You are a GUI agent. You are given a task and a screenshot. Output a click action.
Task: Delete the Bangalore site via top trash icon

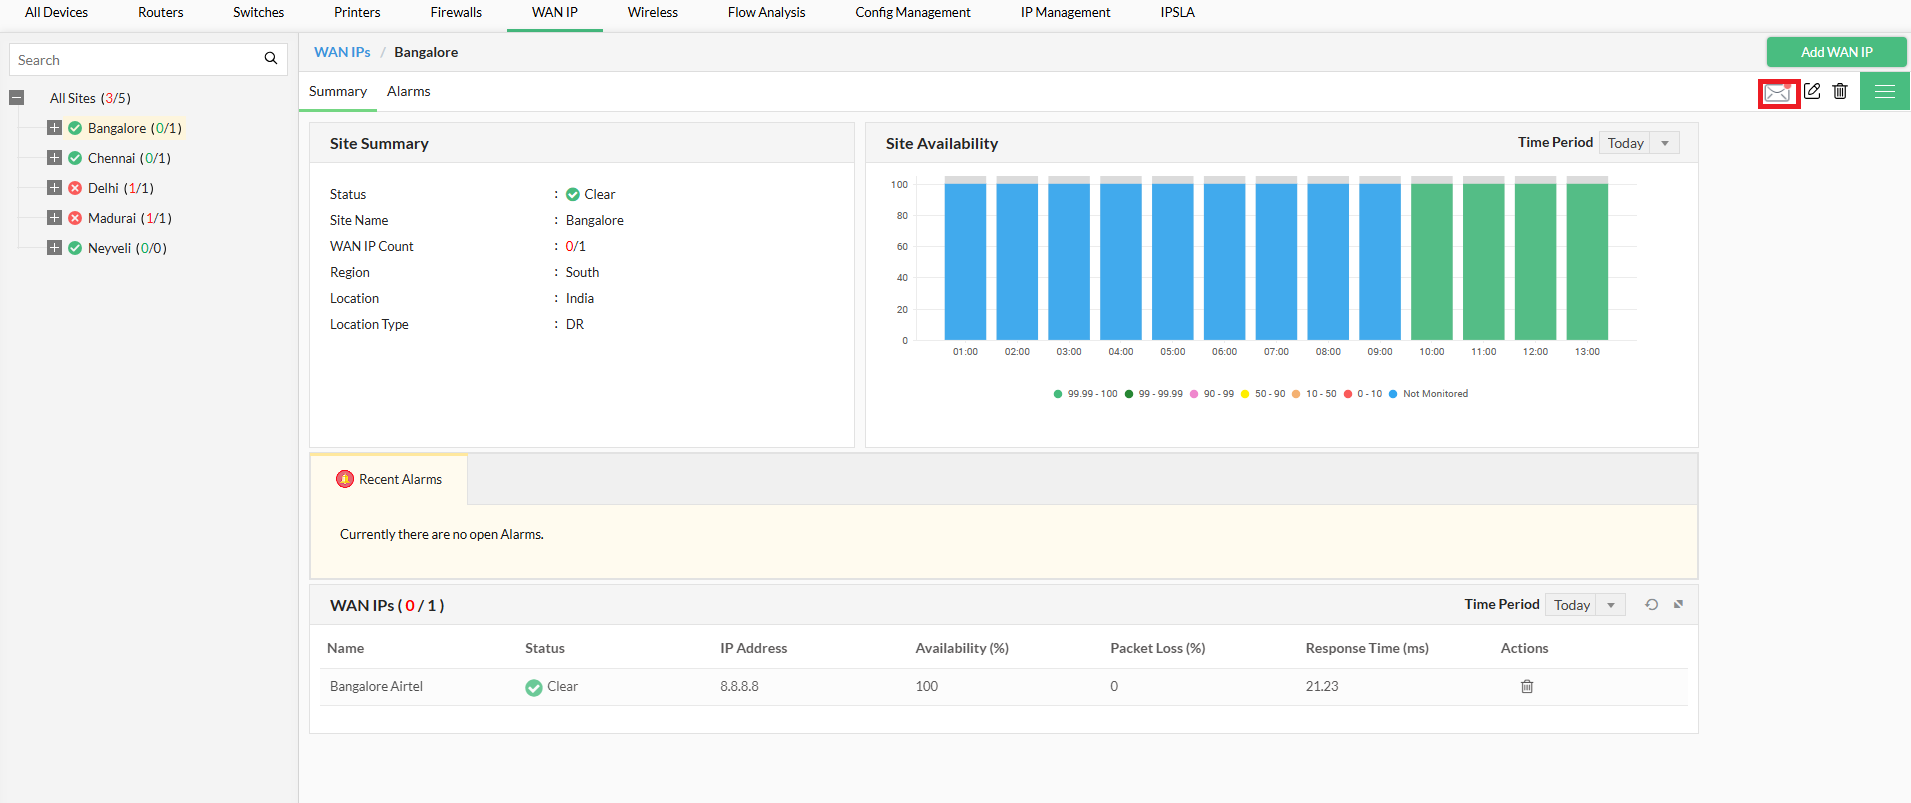[x=1840, y=91]
